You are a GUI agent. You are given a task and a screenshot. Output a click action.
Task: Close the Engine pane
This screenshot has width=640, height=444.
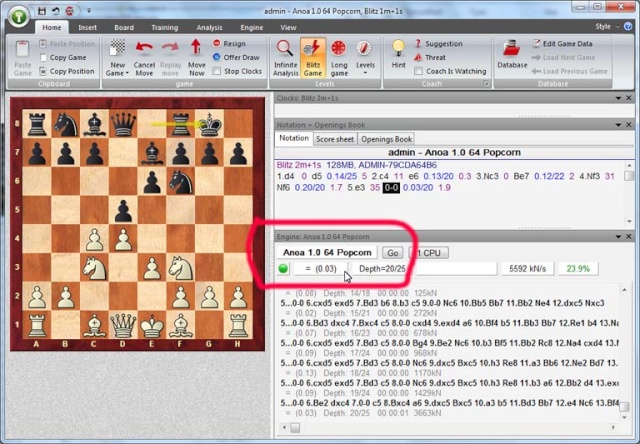click(x=629, y=237)
